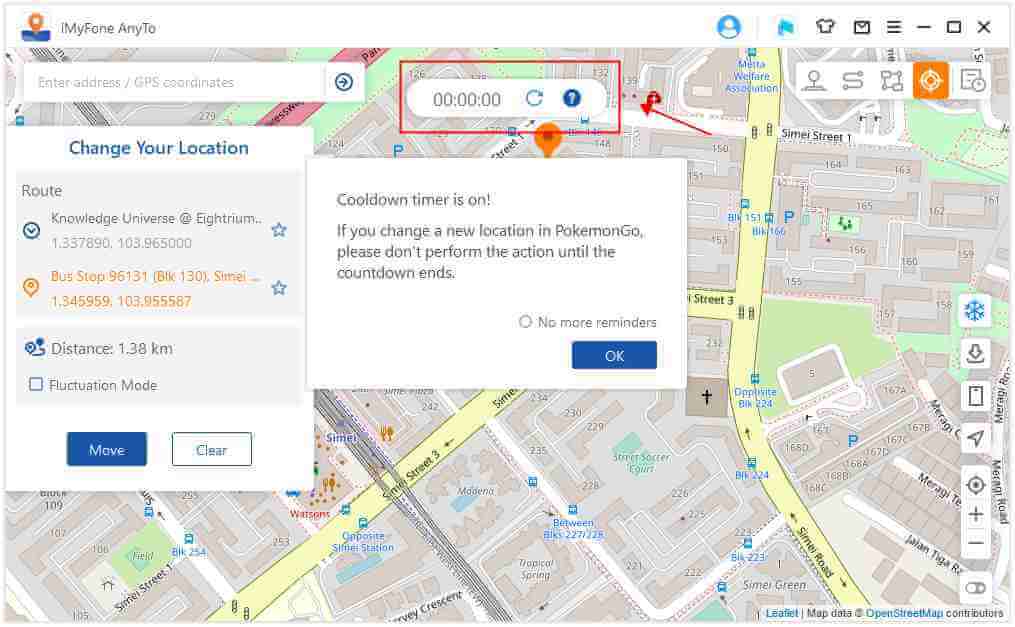Select the No more reminders option
Viewport: 1015px width, 627px height.
tap(525, 322)
